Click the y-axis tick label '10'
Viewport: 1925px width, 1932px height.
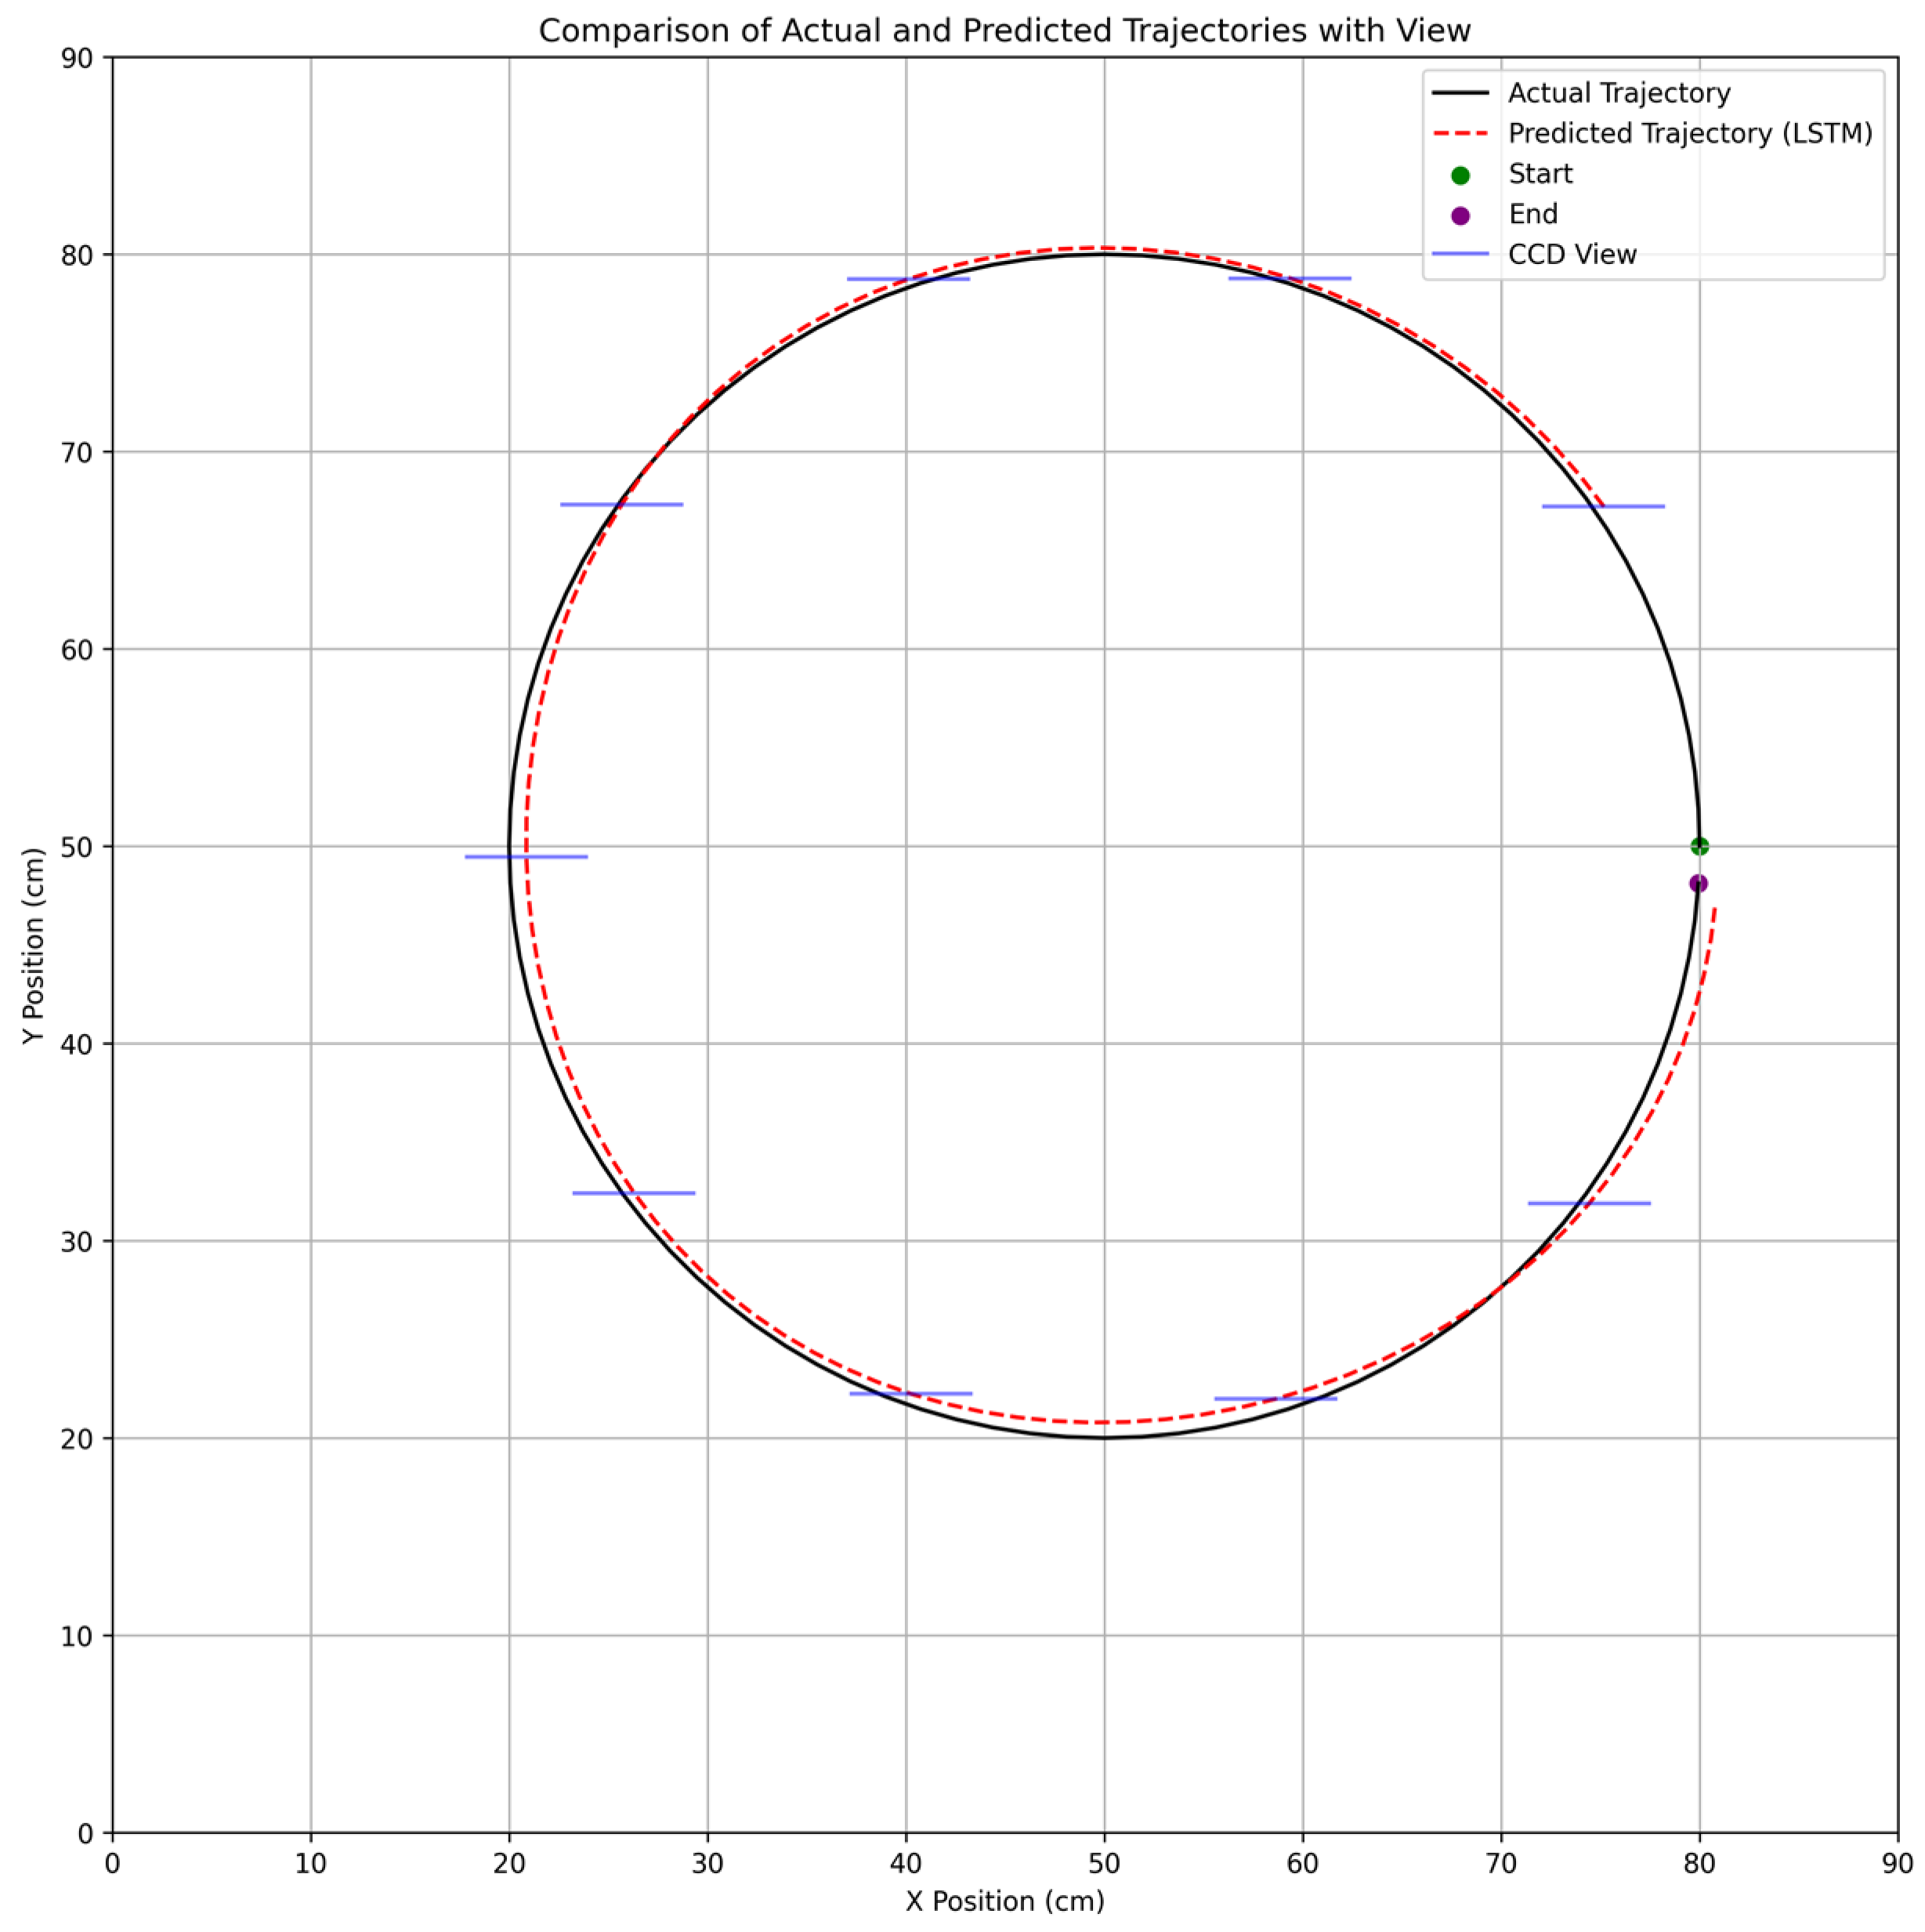click(77, 1636)
